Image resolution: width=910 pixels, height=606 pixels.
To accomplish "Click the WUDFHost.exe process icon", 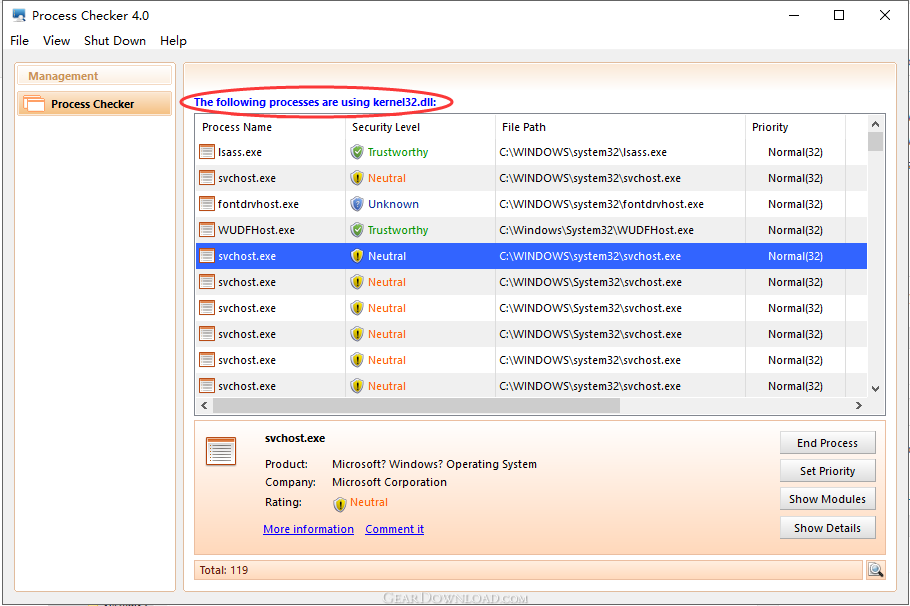I will 207,230.
